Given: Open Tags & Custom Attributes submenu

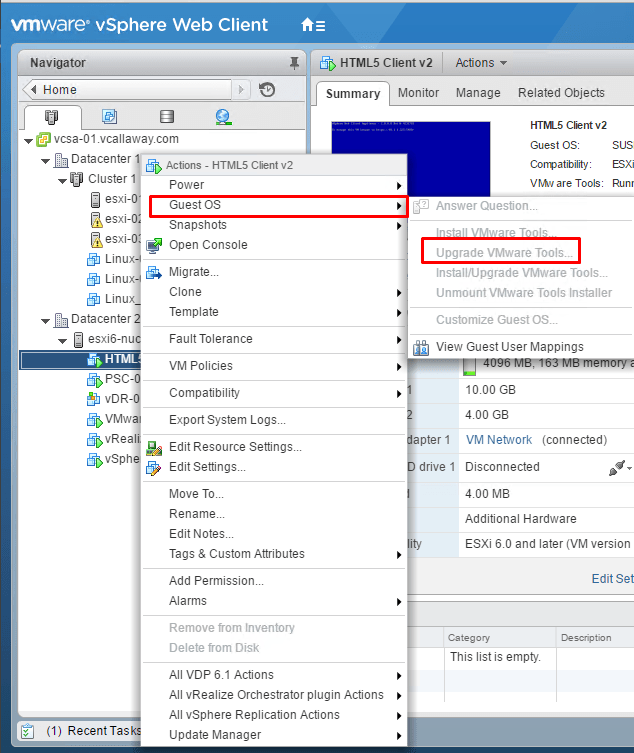Looking at the screenshot, I should click(274, 554).
